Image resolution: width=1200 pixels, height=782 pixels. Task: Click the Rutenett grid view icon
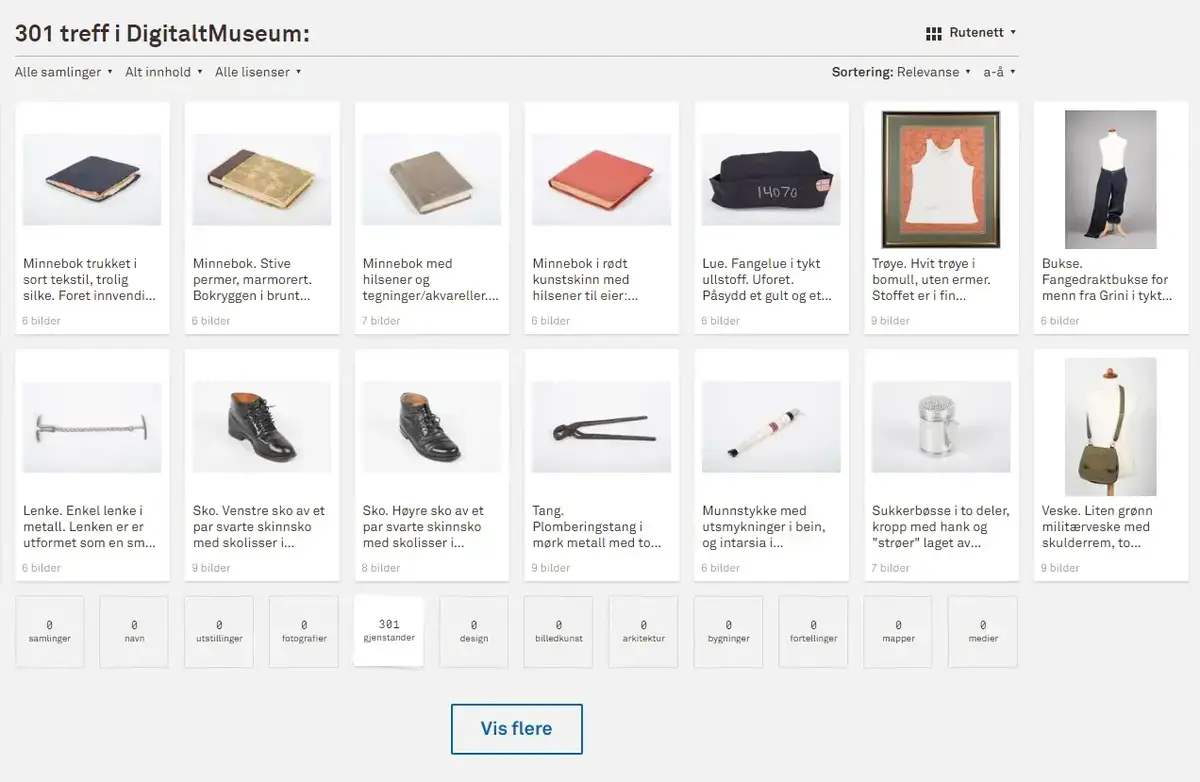934,33
